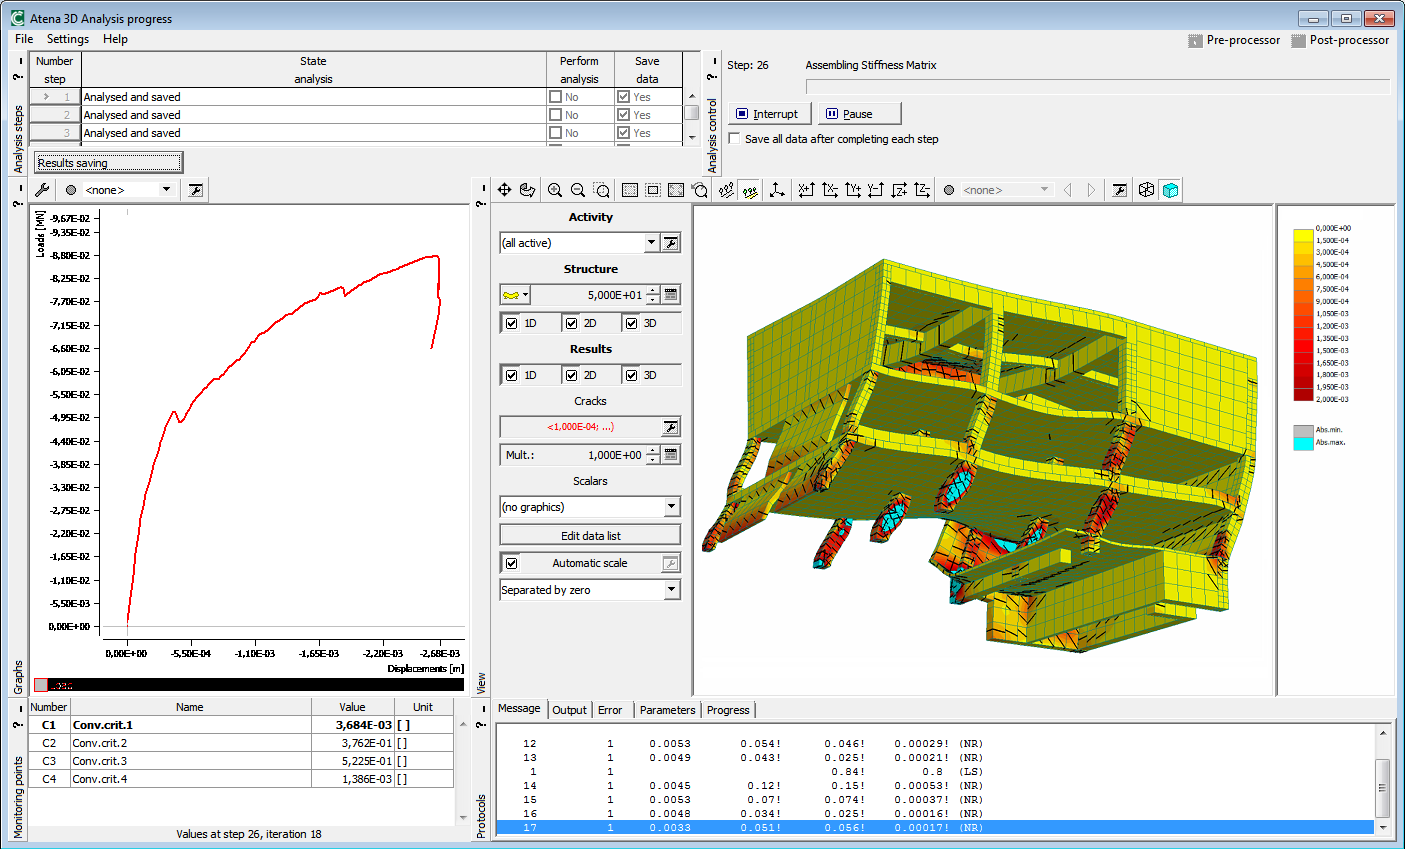Screen dimensions: 1405x849
Task: Open crack settings wrench button
Action: pyautogui.click(x=670, y=427)
